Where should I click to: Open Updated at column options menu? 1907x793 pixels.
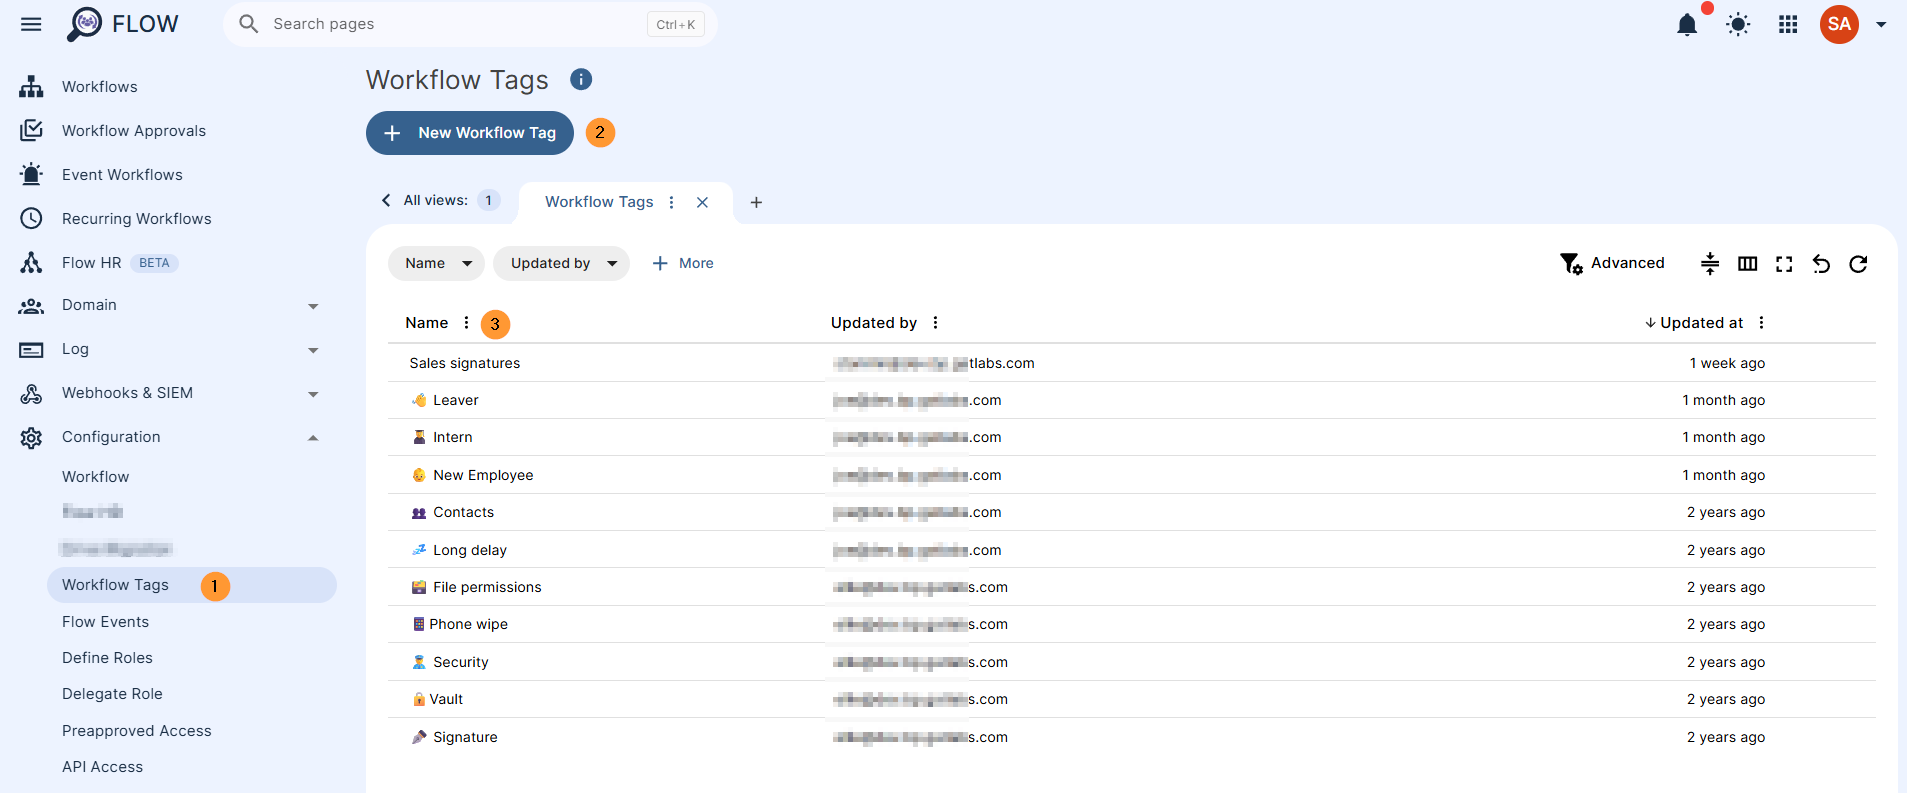1761,322
